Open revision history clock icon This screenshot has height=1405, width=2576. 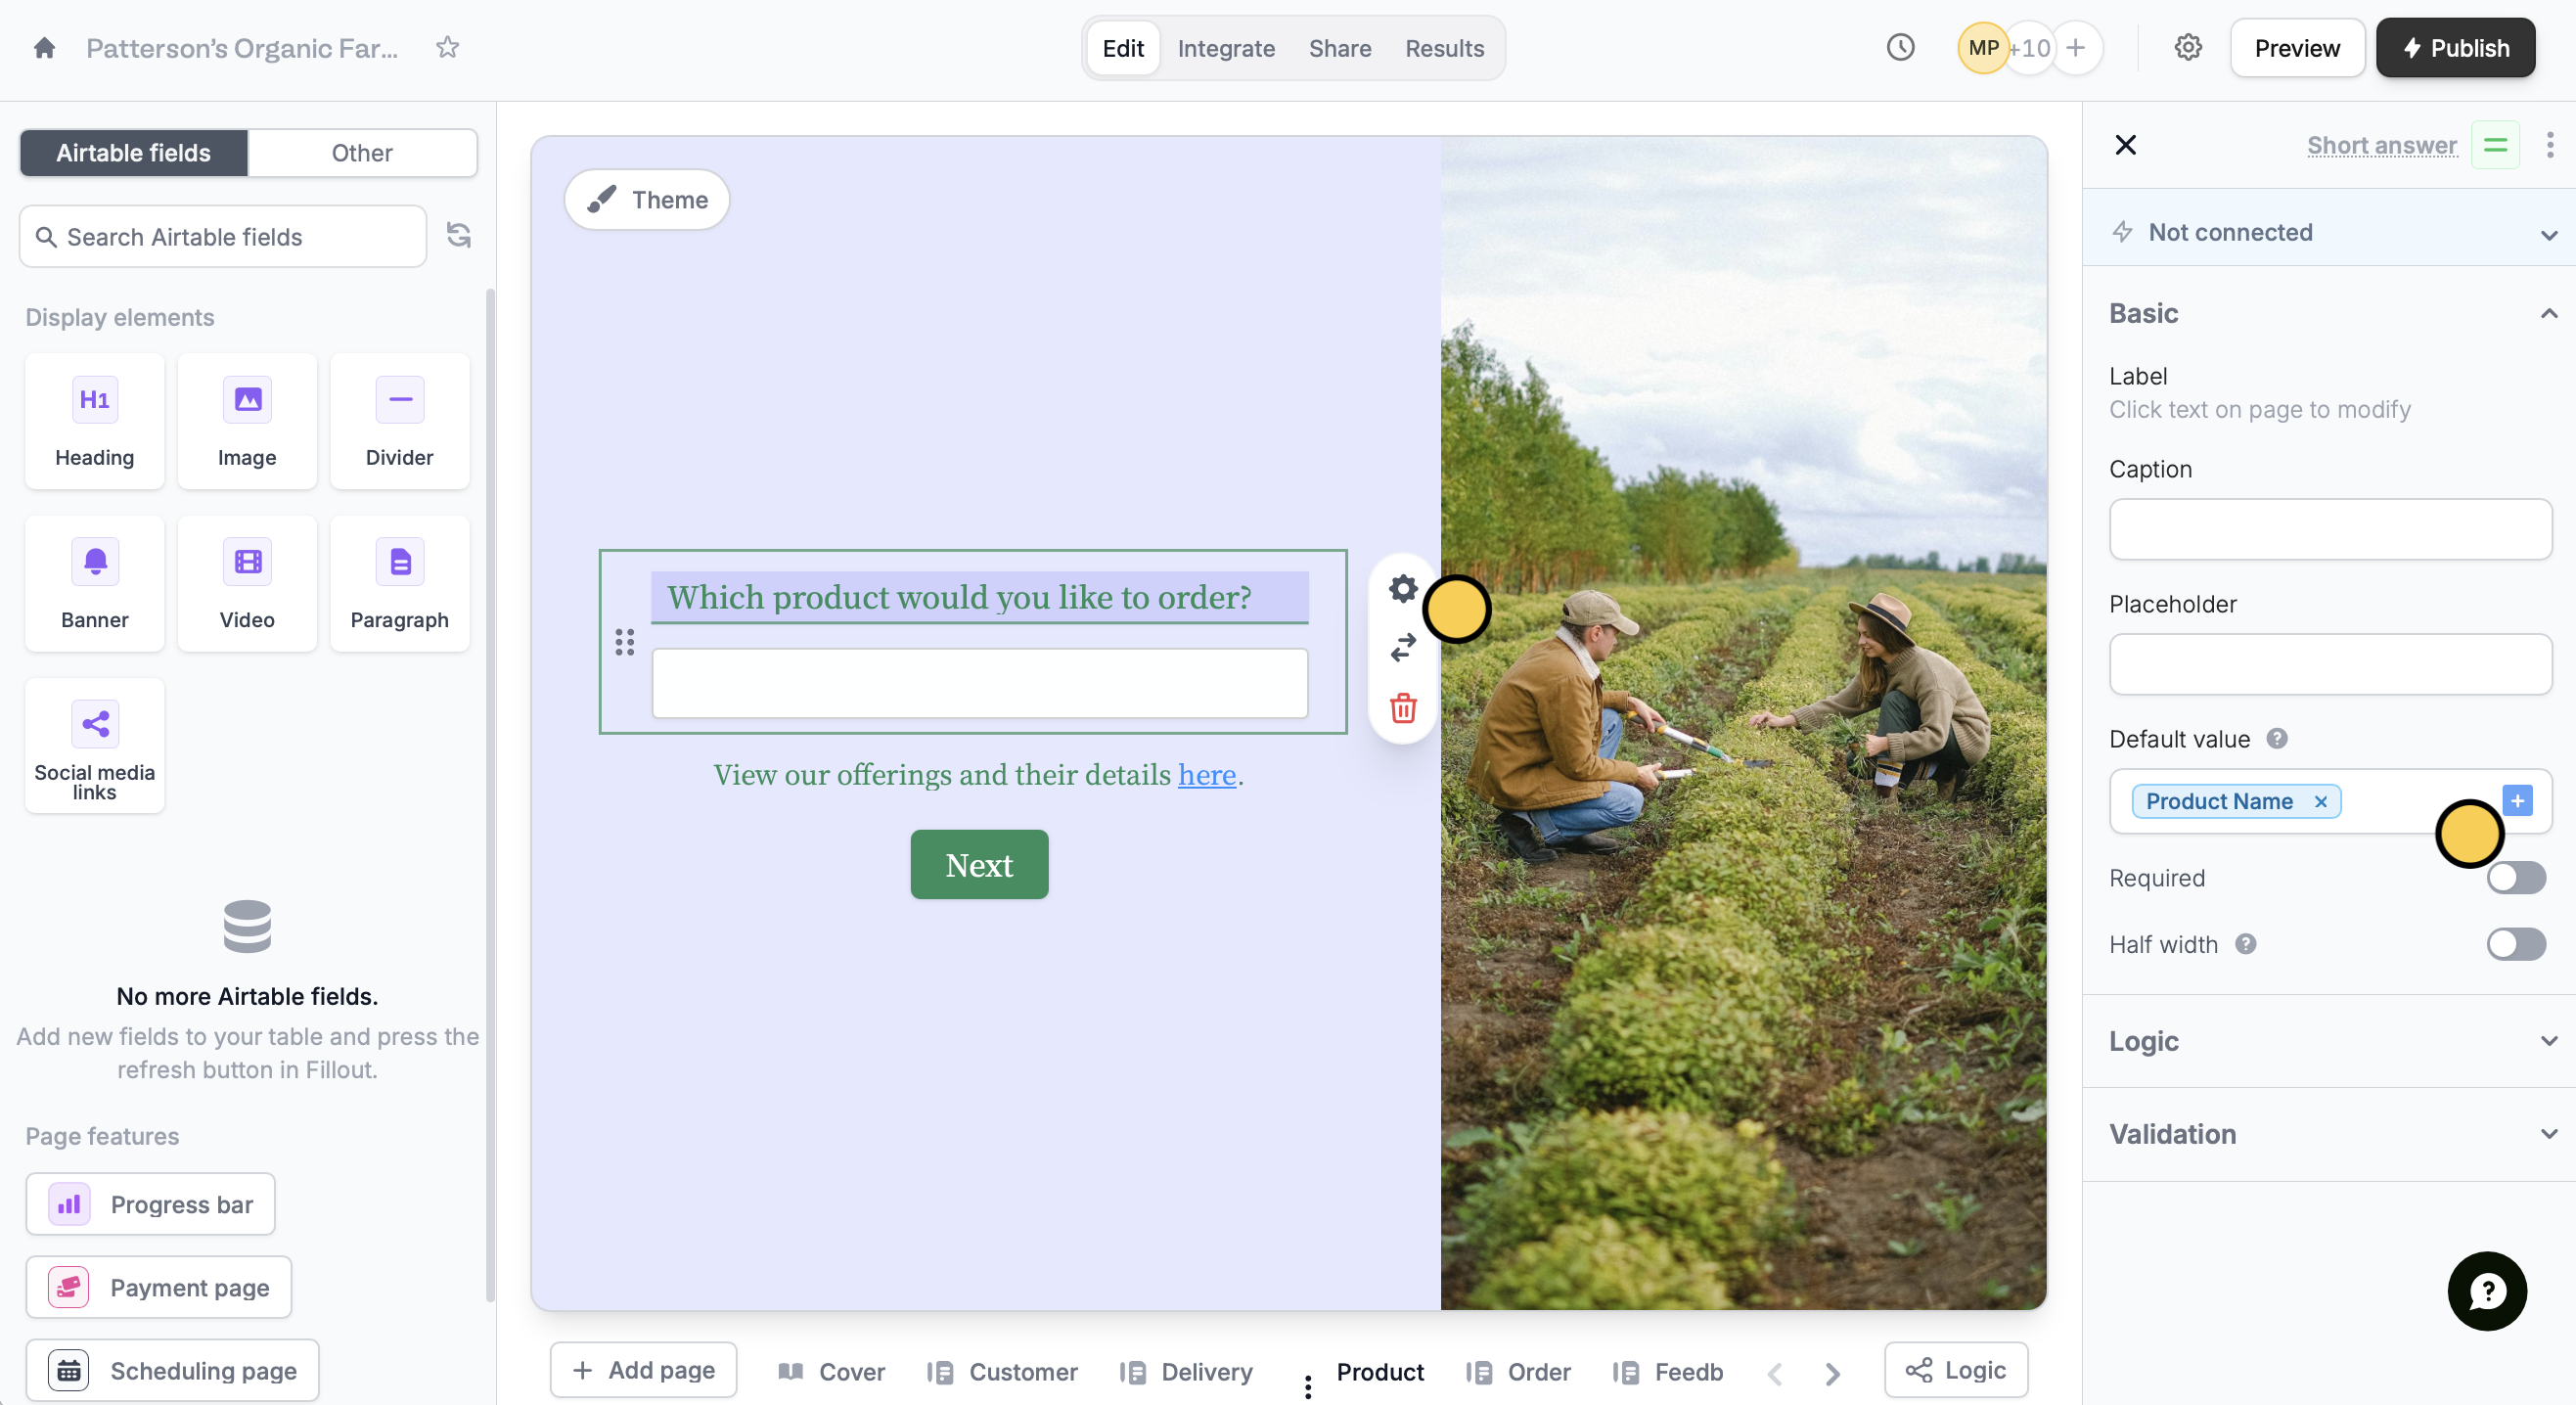pyautogui.click(x=1900, y=48)
